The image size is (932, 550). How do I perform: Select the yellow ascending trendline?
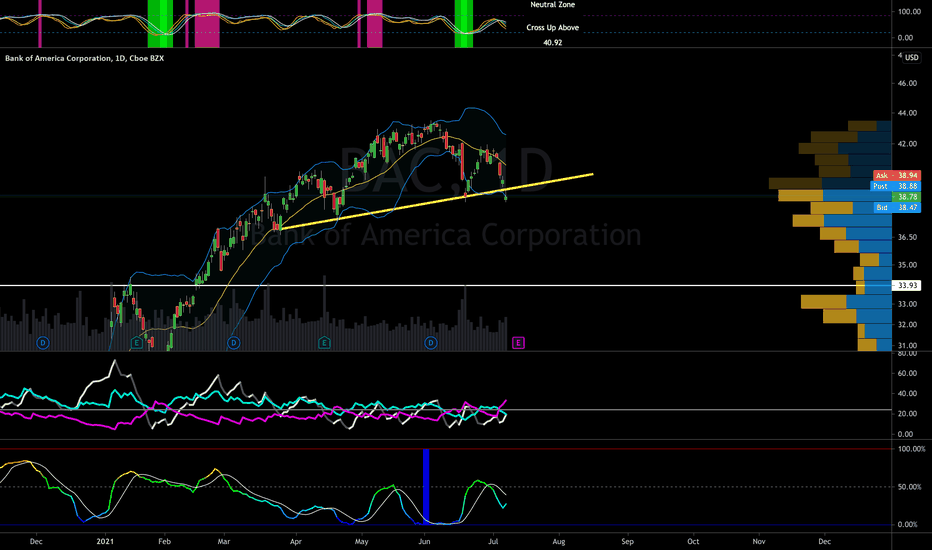tap(436, 202)
